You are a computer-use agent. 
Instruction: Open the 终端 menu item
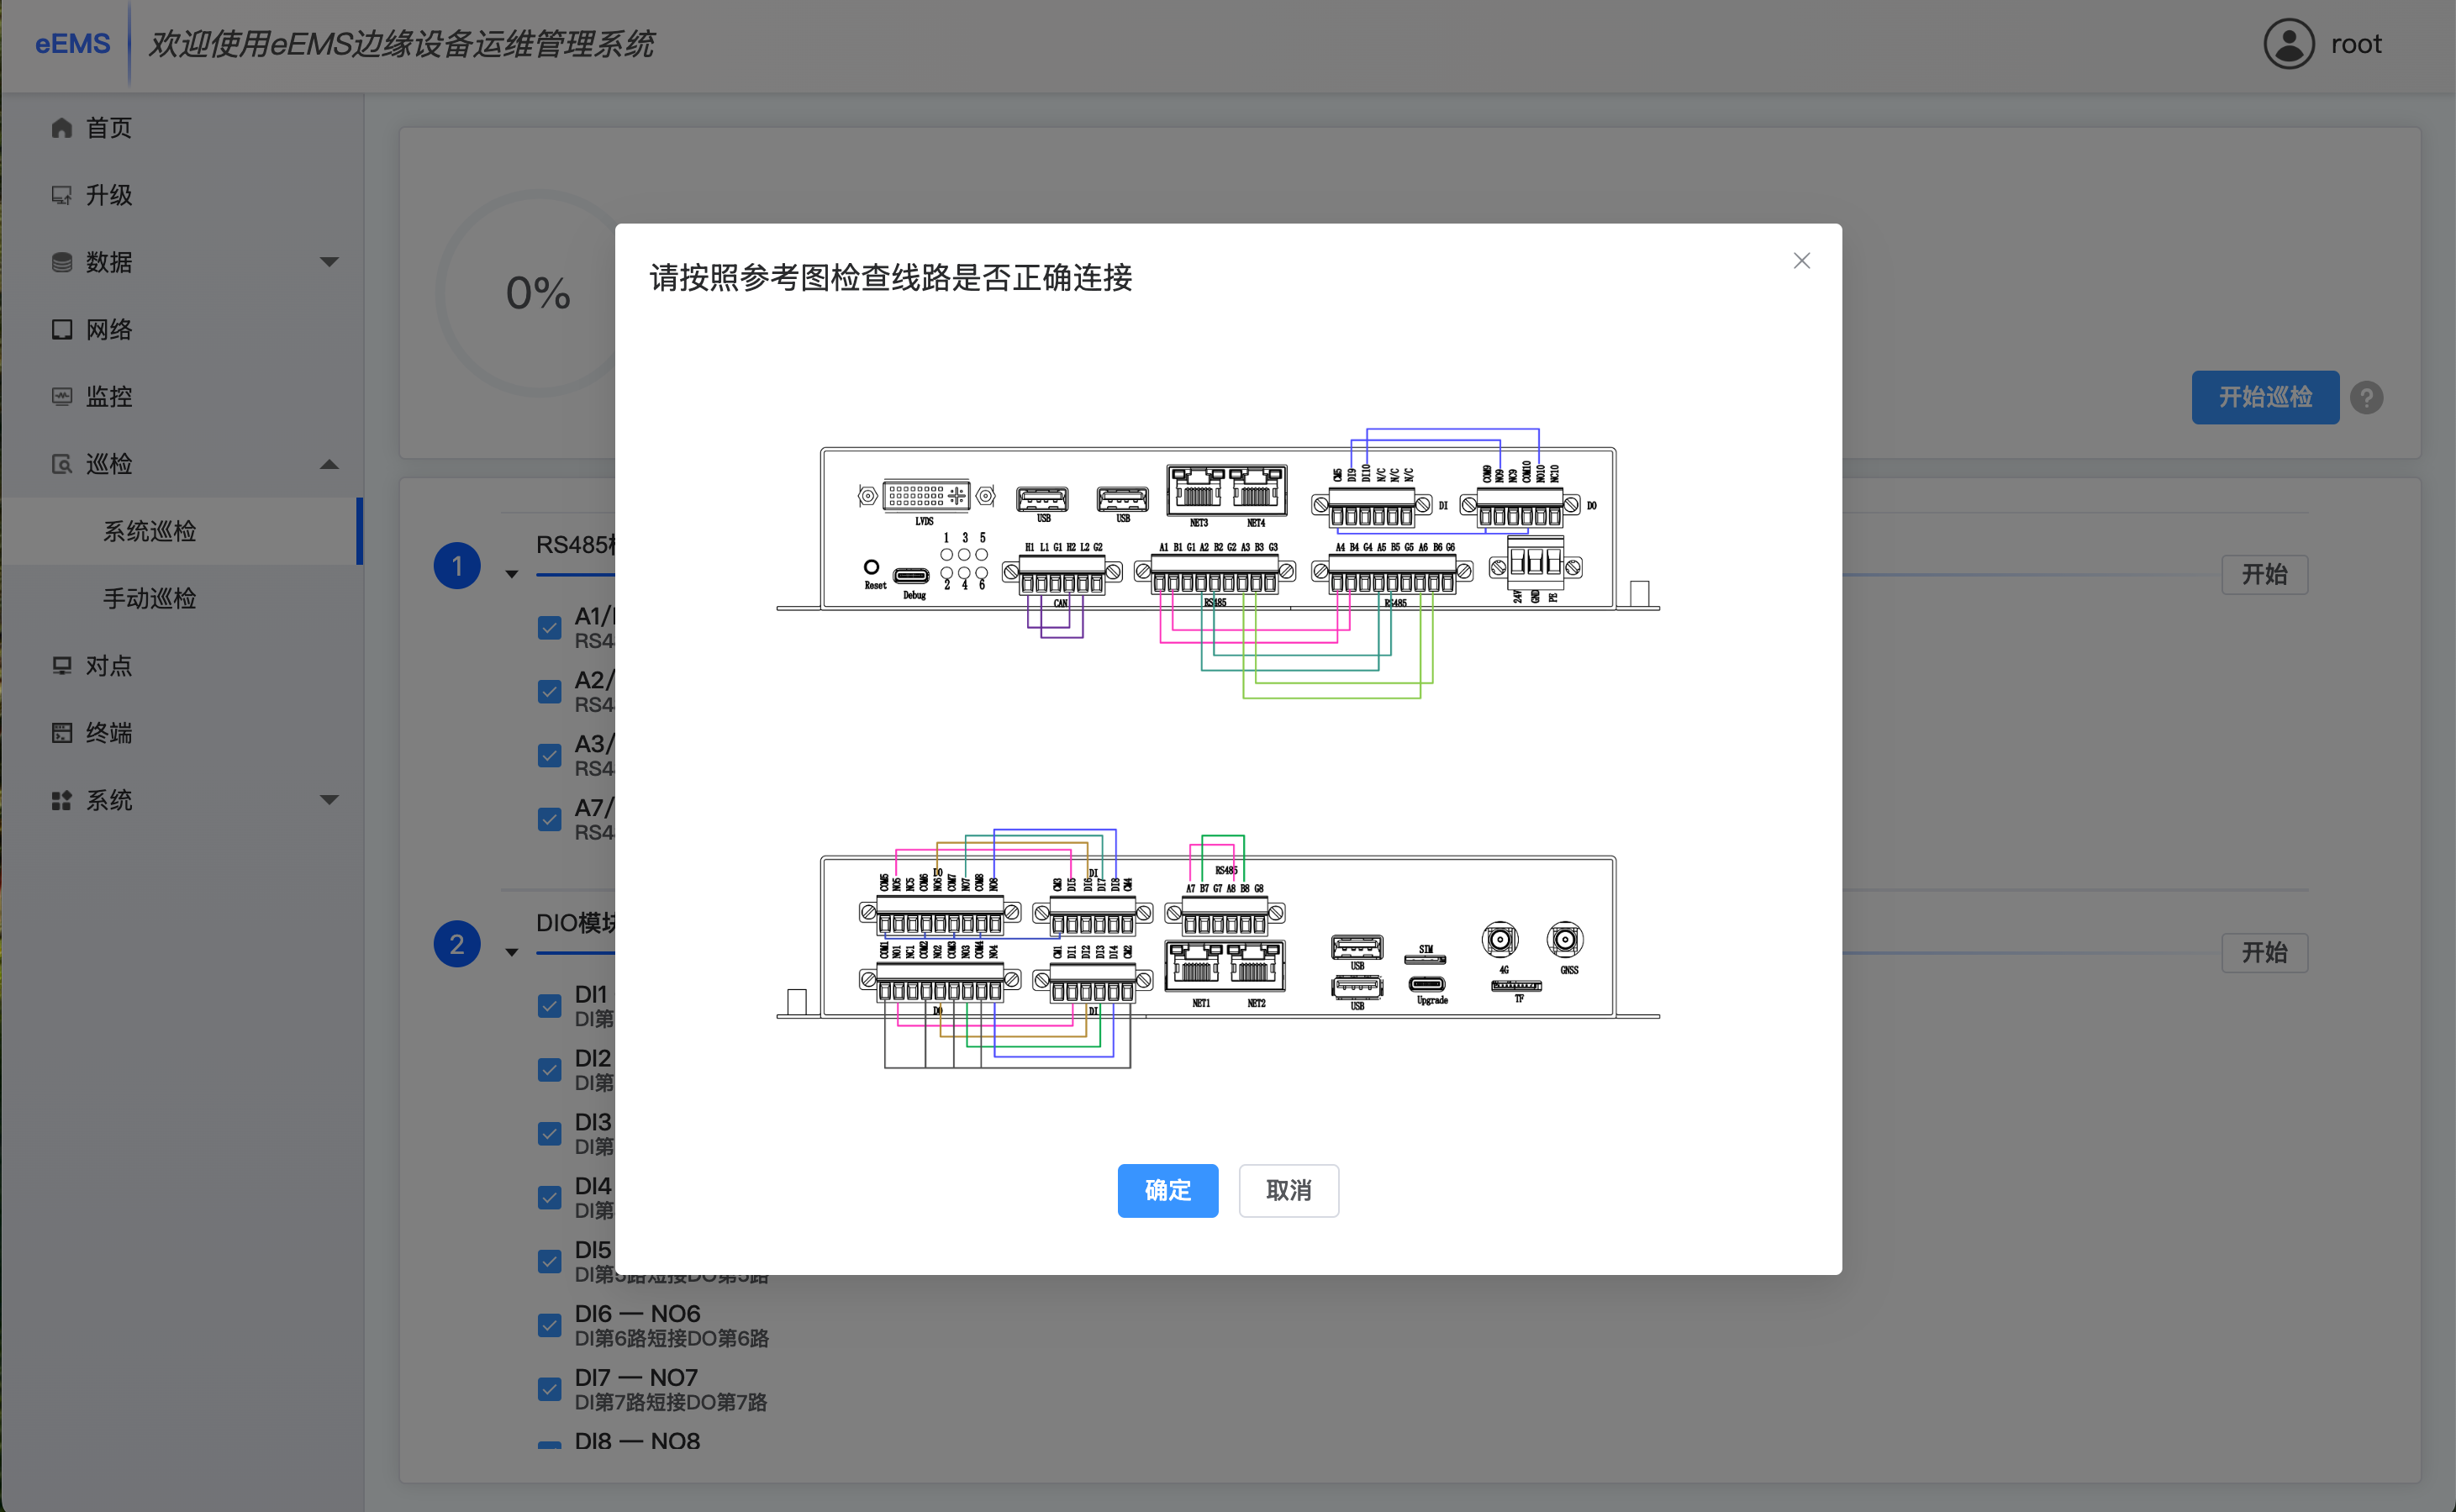tap(181, 733)
